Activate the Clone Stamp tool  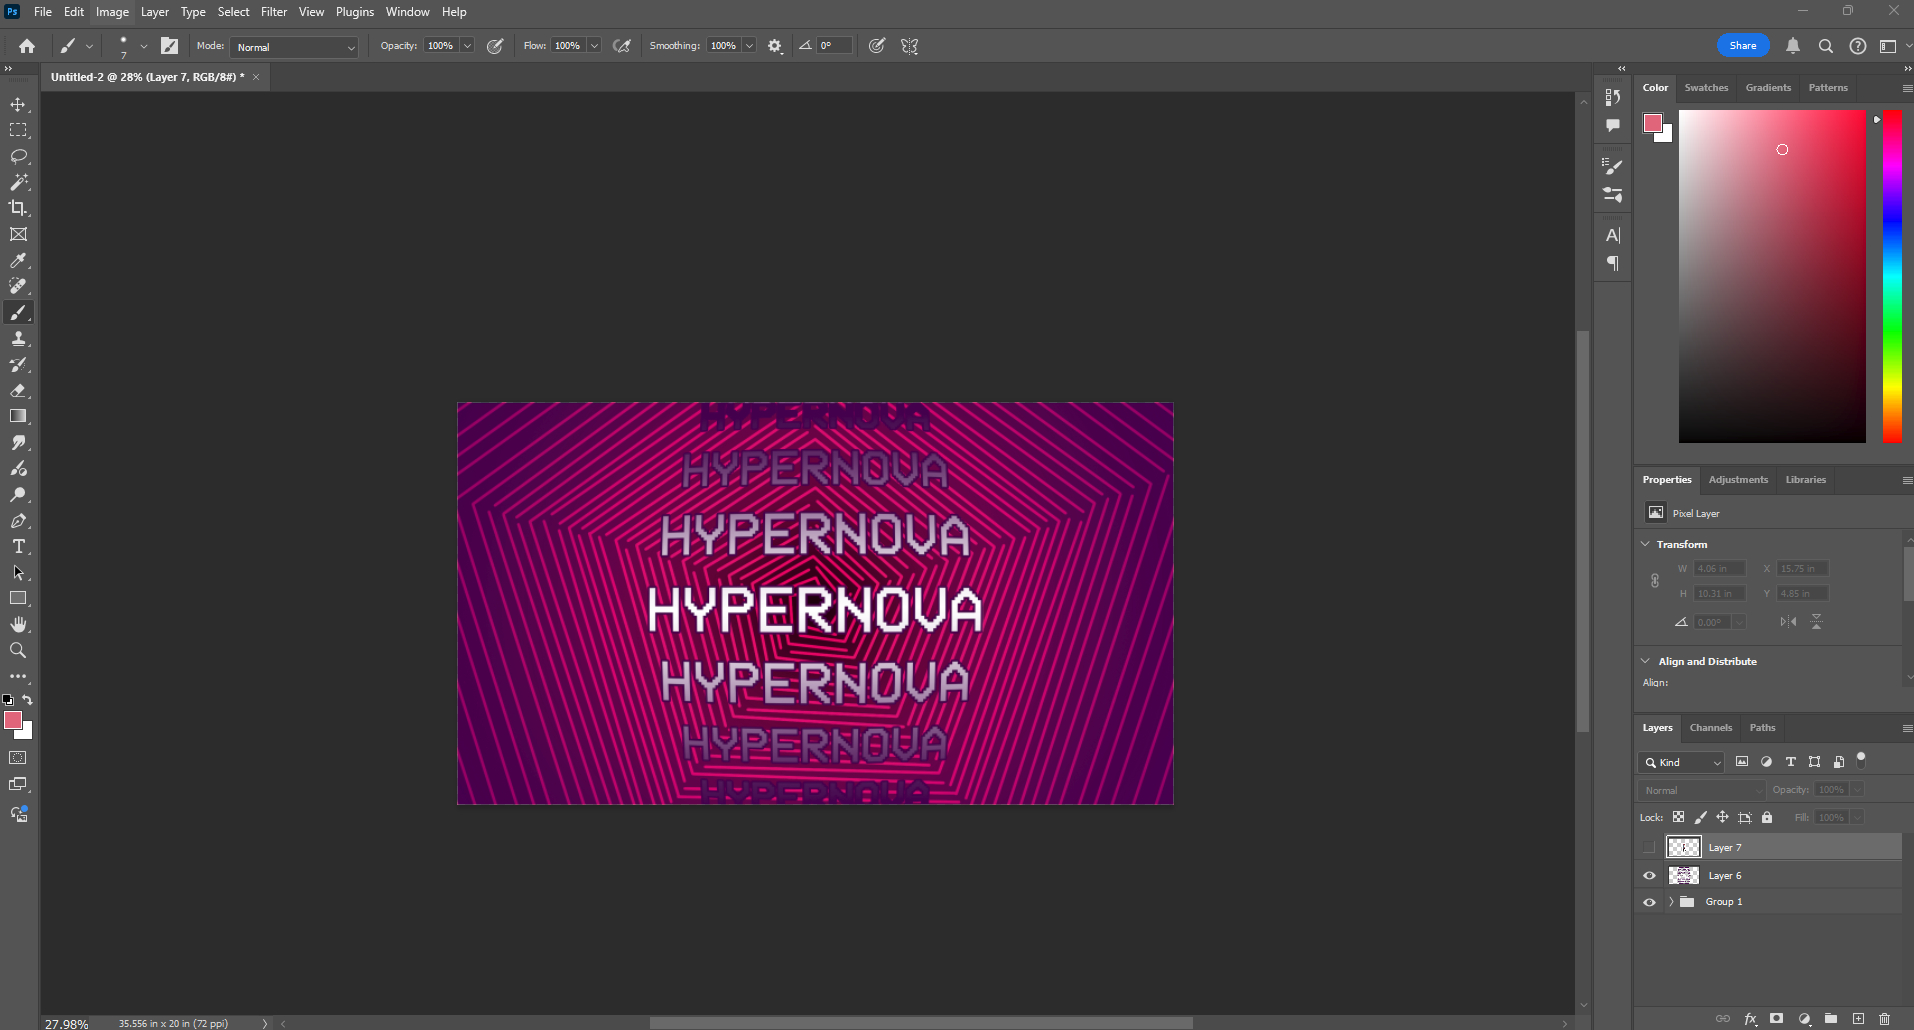click(x=18, y=339)
